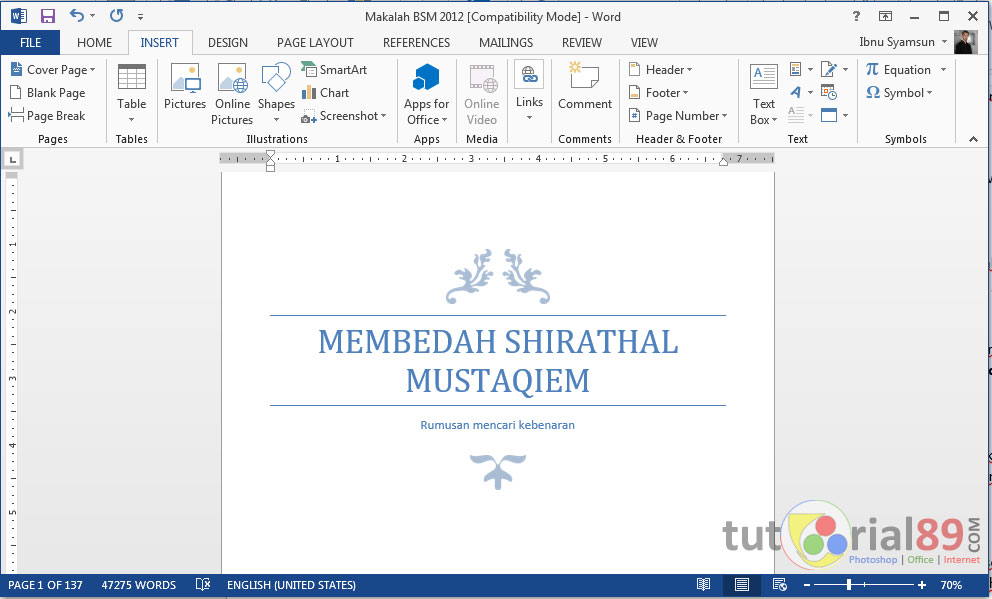The height and width of the screenshot is (599, 992).
Task: Open Customize Quick Access Toolbar dropdown
Action: tap(140, 16)
